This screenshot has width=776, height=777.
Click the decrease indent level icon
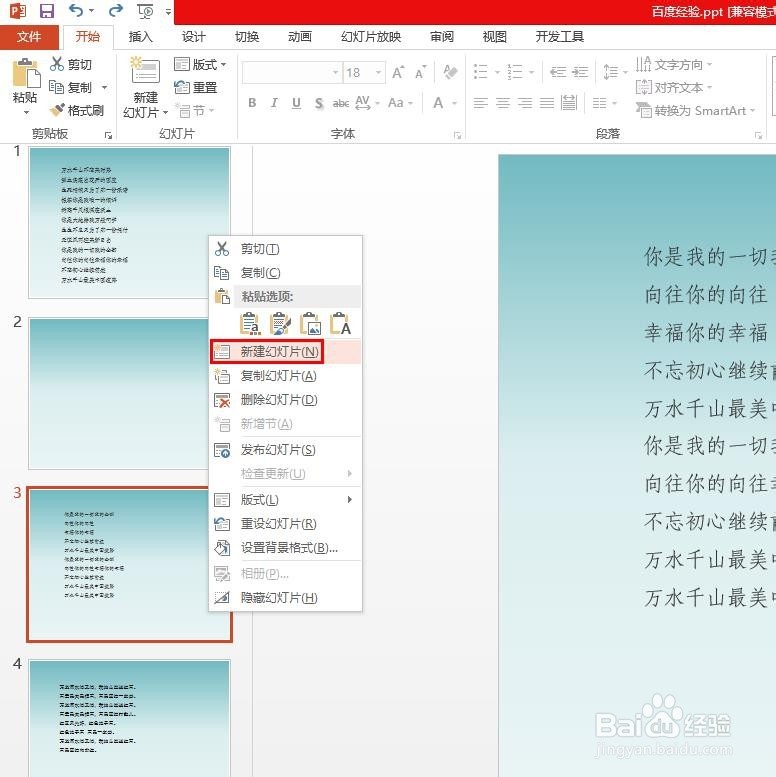tap(558, 72)
